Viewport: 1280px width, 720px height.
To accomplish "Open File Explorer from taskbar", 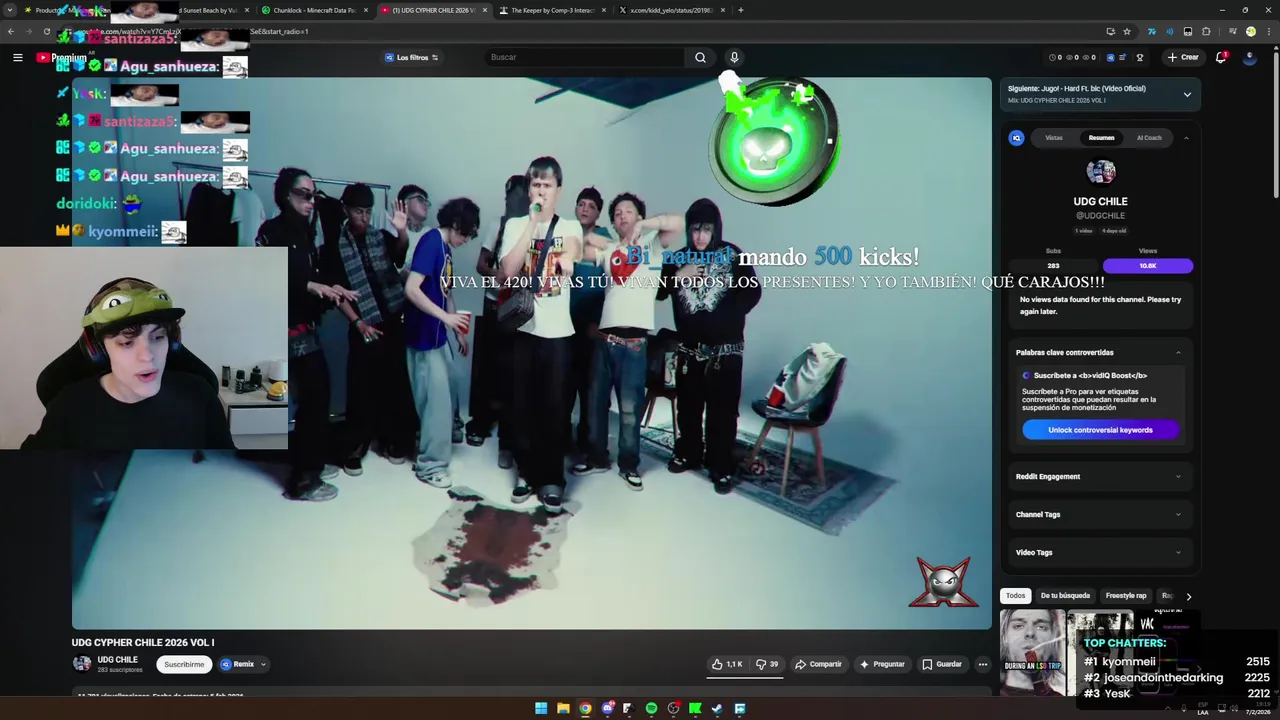I will [x=563, y=708].
